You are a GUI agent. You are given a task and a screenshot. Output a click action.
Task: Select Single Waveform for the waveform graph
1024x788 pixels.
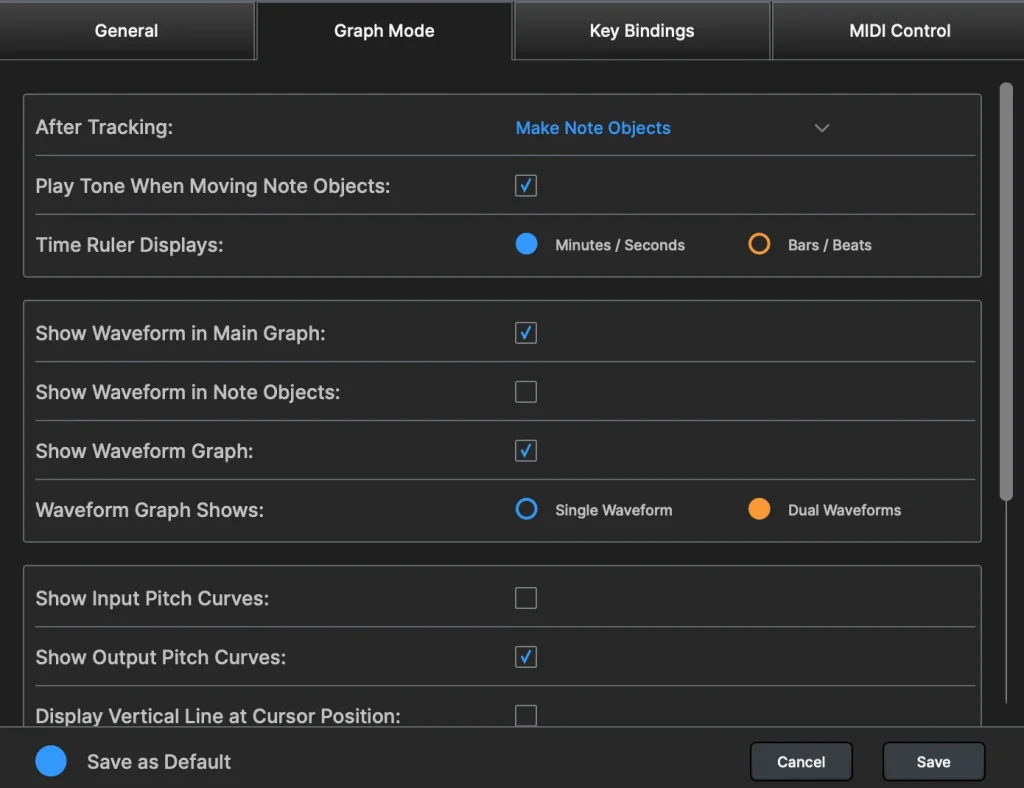pos(526,509)
